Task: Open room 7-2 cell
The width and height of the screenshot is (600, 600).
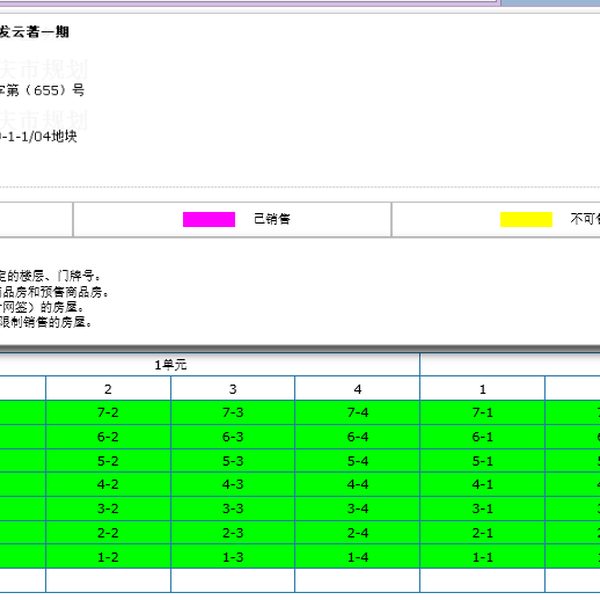Action: pos(108,412)
